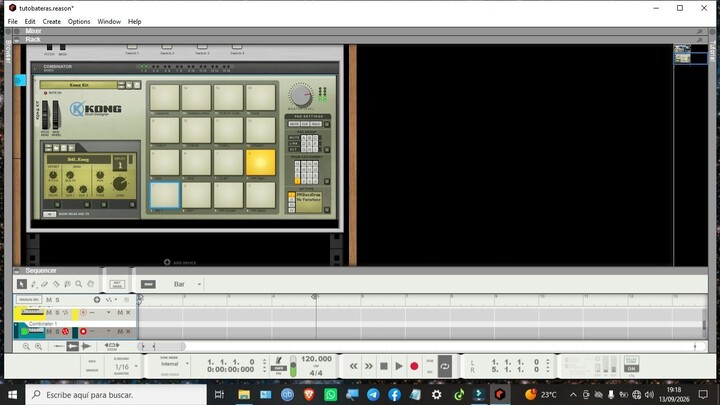The width and height of the screenshot is (720, 405).
Task: Click the Play transport button
Action: [399, 366]
